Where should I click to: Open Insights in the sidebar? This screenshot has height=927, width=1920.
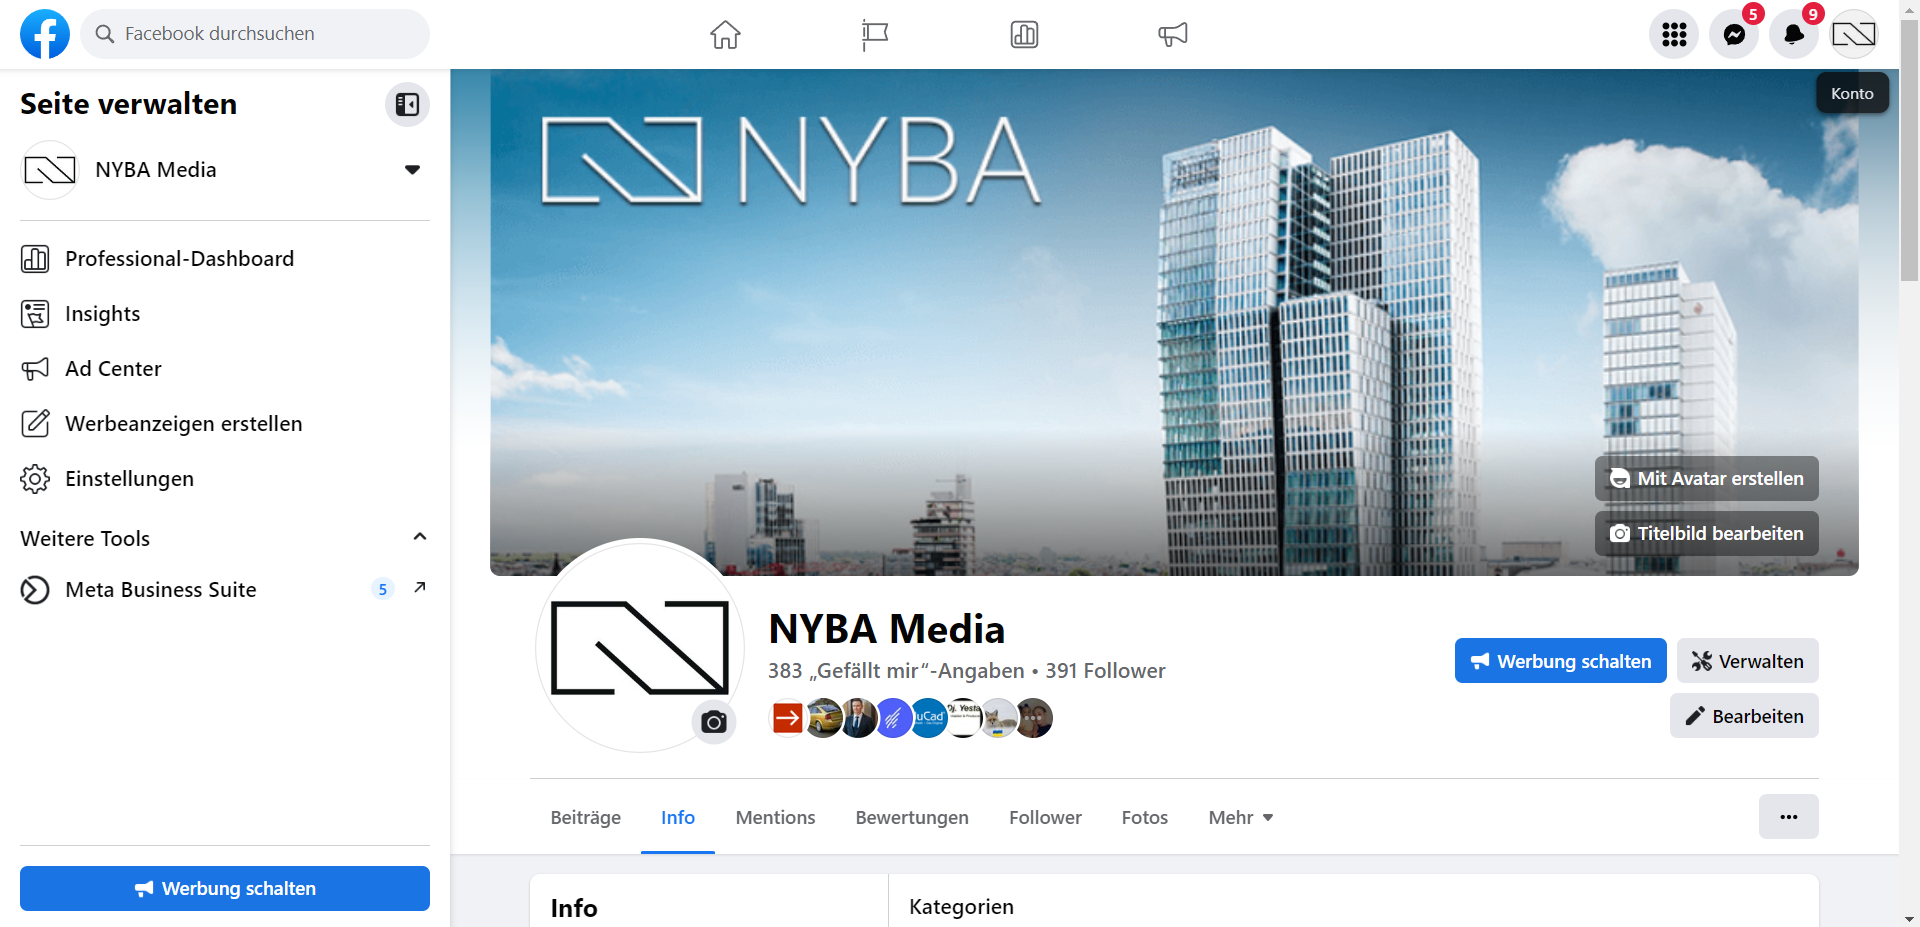[225, 314]
